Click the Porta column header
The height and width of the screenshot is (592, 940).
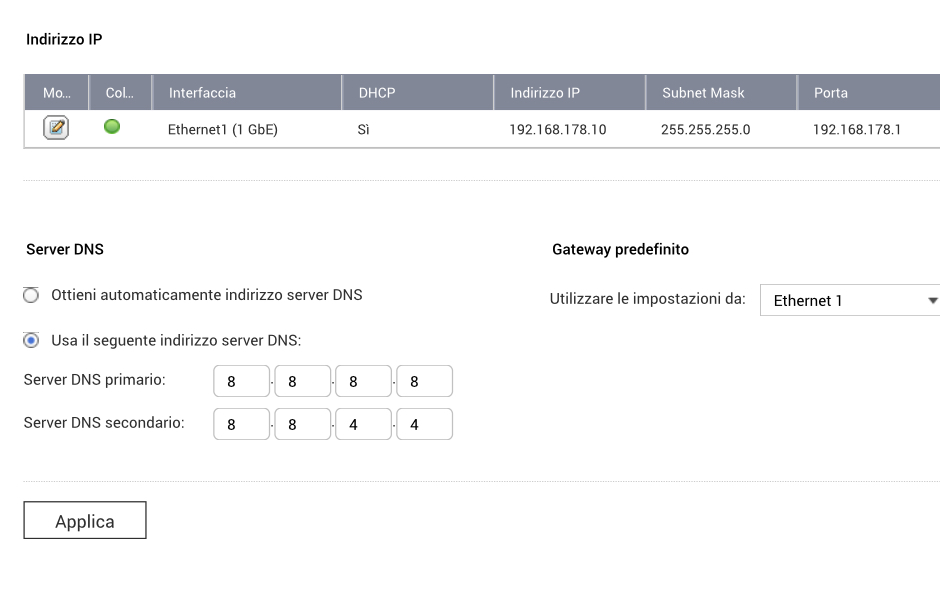click(869, 93)
